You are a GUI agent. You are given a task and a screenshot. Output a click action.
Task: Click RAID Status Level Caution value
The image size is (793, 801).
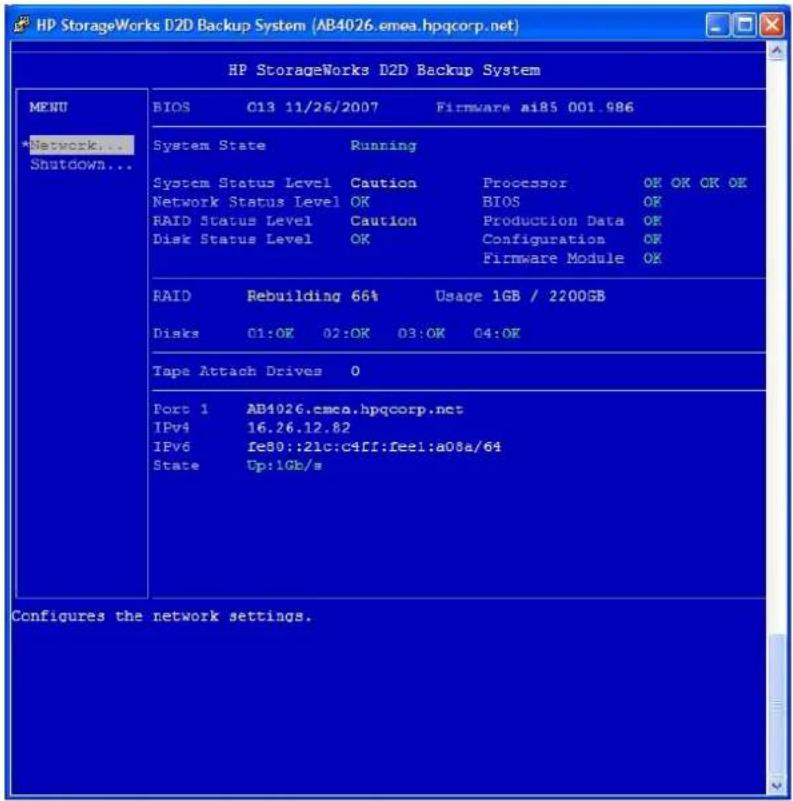click(x=383, y=221)
